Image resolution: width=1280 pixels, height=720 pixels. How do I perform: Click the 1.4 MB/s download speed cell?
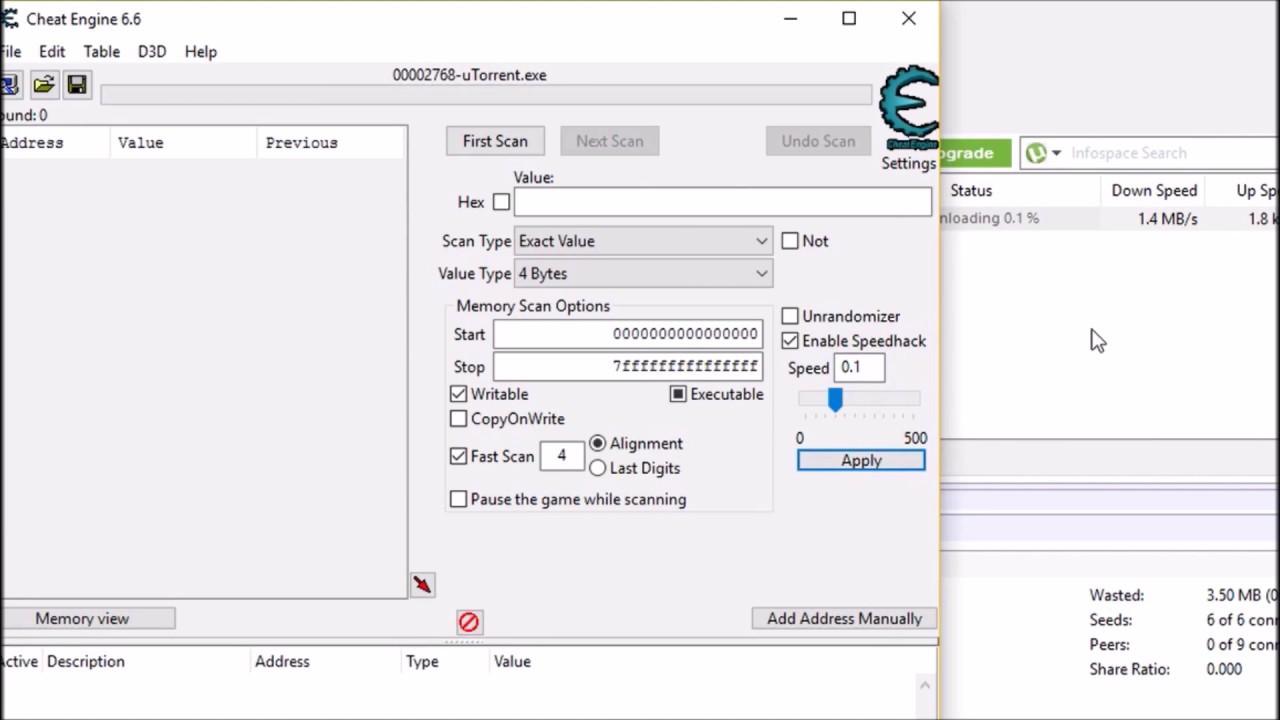pyautogui.click(x=1167, y=219)
